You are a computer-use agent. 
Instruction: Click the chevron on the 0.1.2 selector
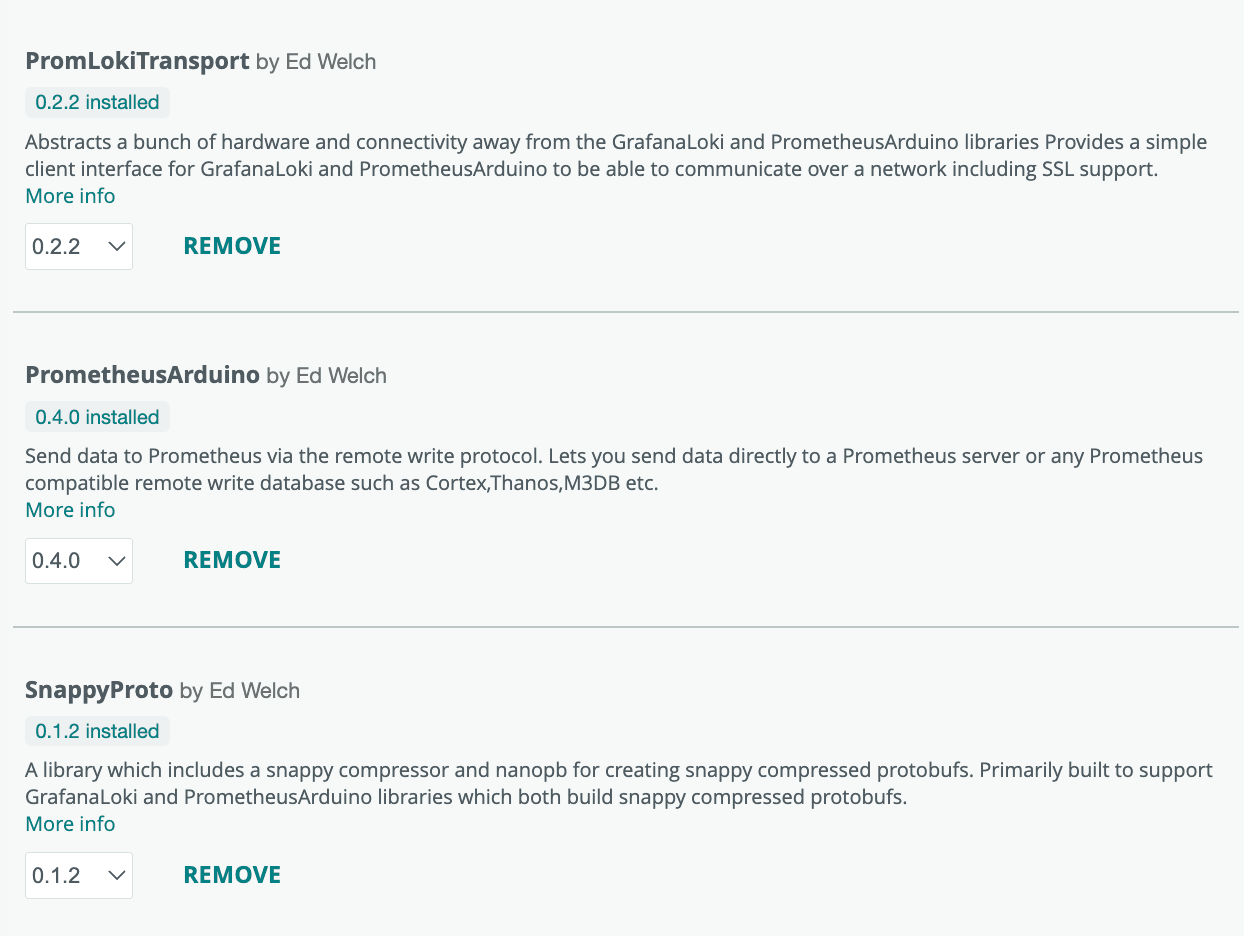[114, 874]
